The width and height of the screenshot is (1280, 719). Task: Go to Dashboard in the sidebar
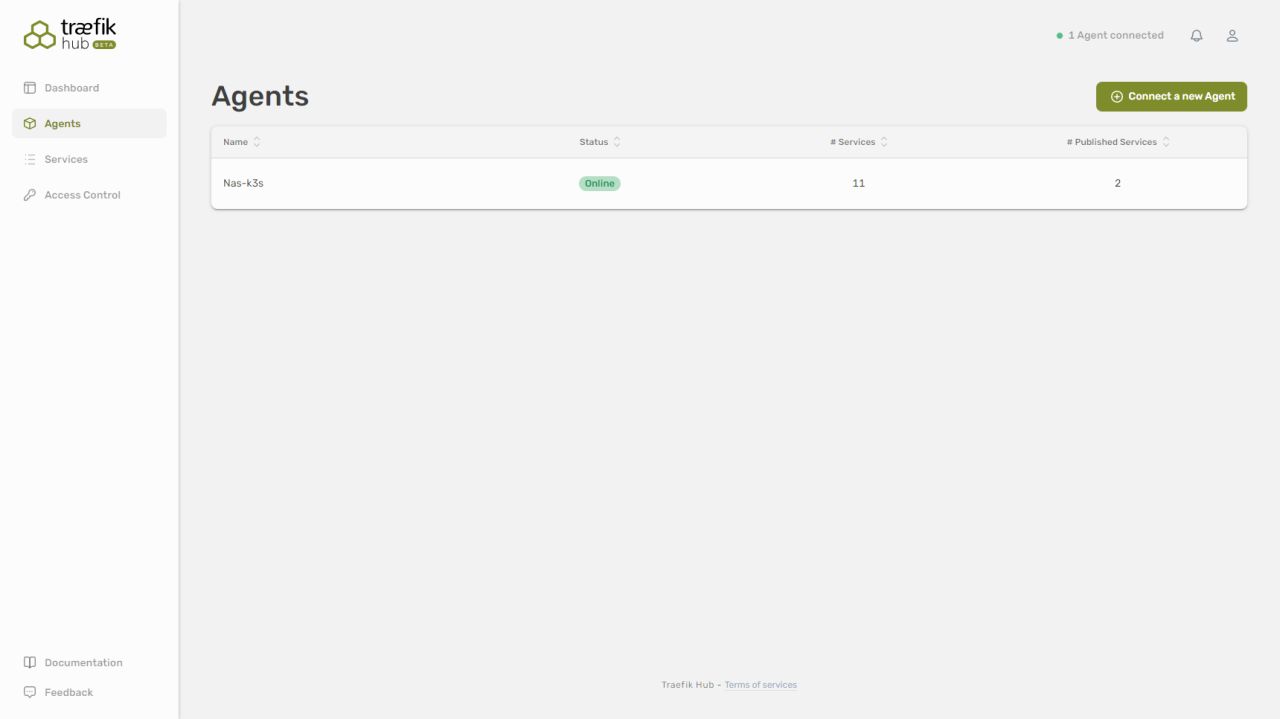89,88
